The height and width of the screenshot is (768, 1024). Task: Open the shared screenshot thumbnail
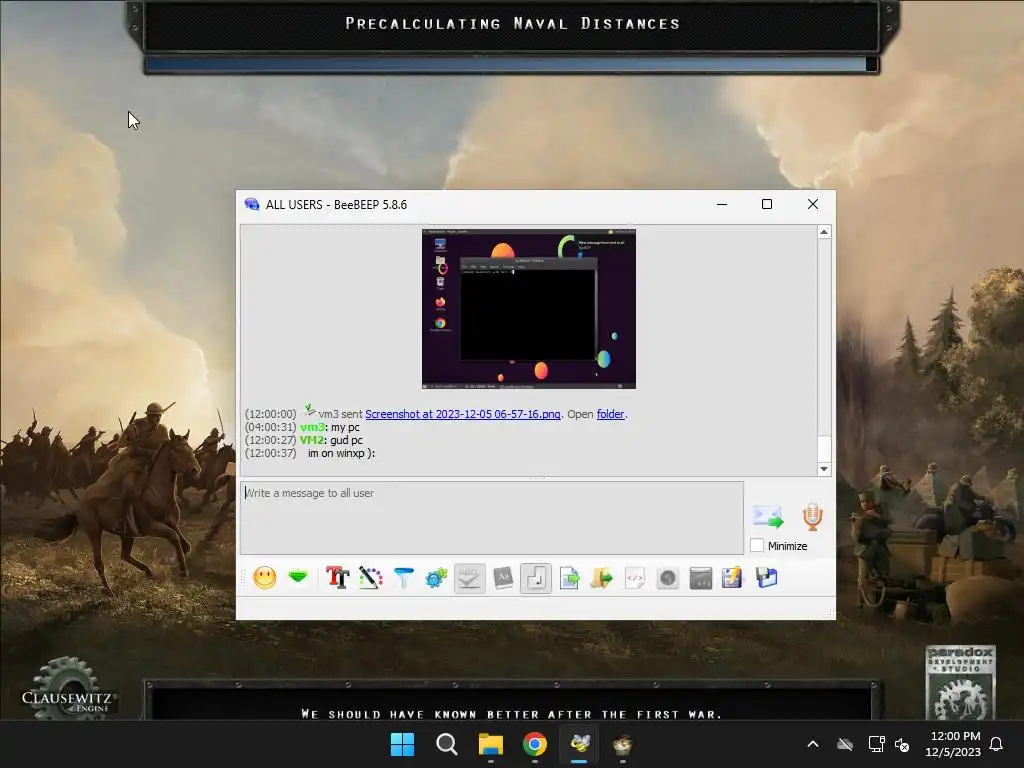[x=528, y=308]
